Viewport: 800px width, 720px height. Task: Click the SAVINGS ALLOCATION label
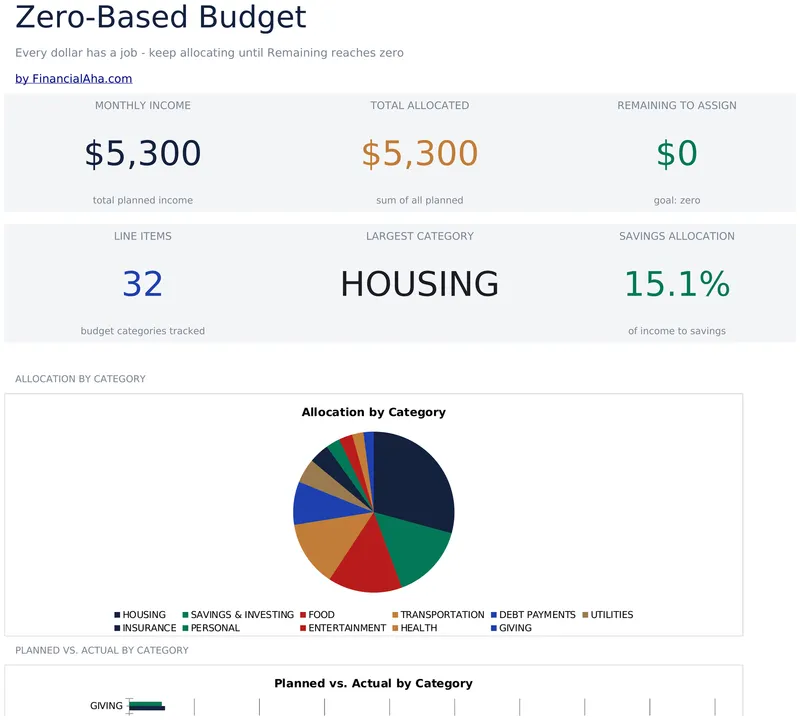coord(677,236)
